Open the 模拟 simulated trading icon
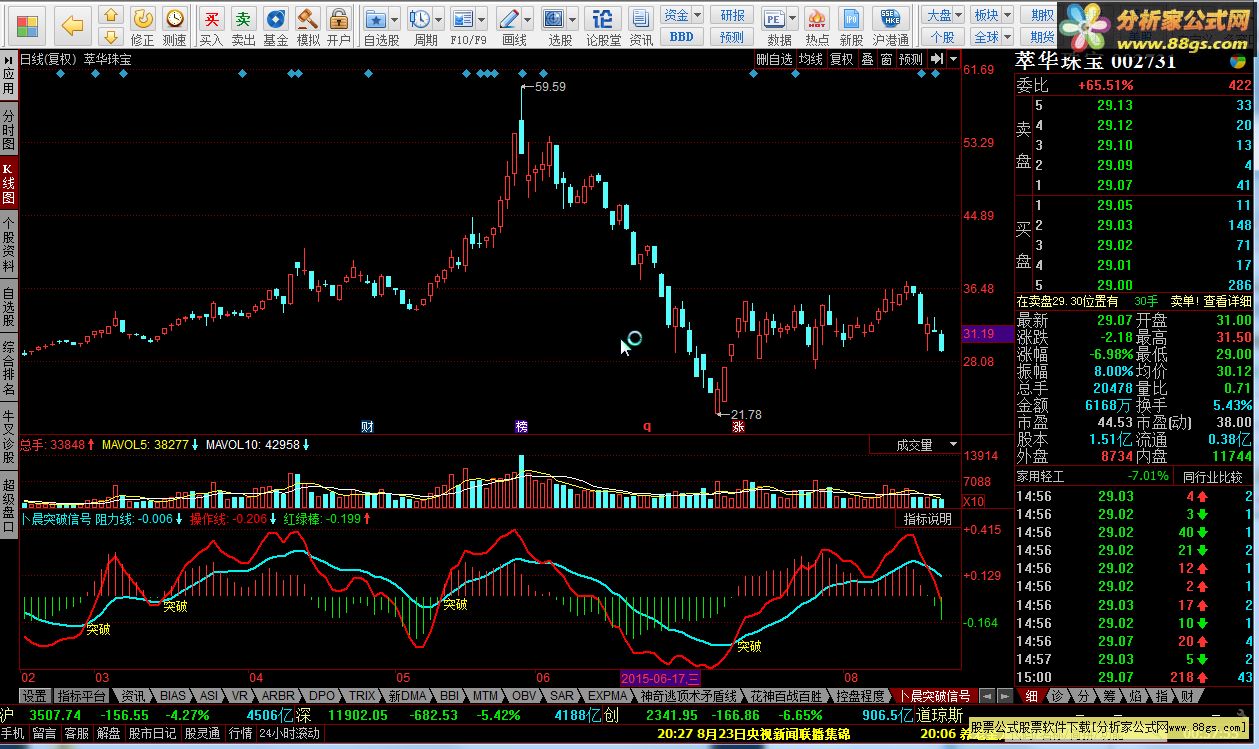This screenshot has height=749, width=1259. pyautogui.click(x=308, y=26)
